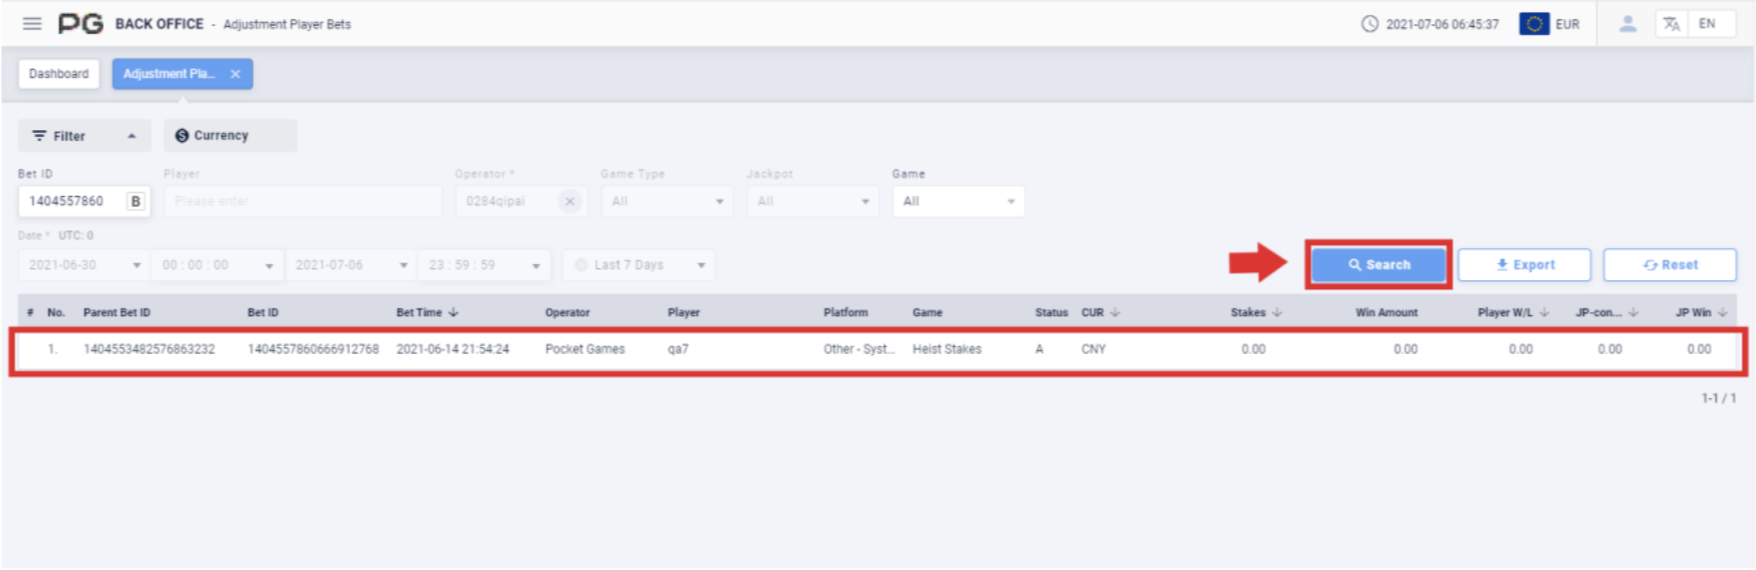Click the translate language icon
Viewport: 1756px width, 570px height.
coord(1671,24)
